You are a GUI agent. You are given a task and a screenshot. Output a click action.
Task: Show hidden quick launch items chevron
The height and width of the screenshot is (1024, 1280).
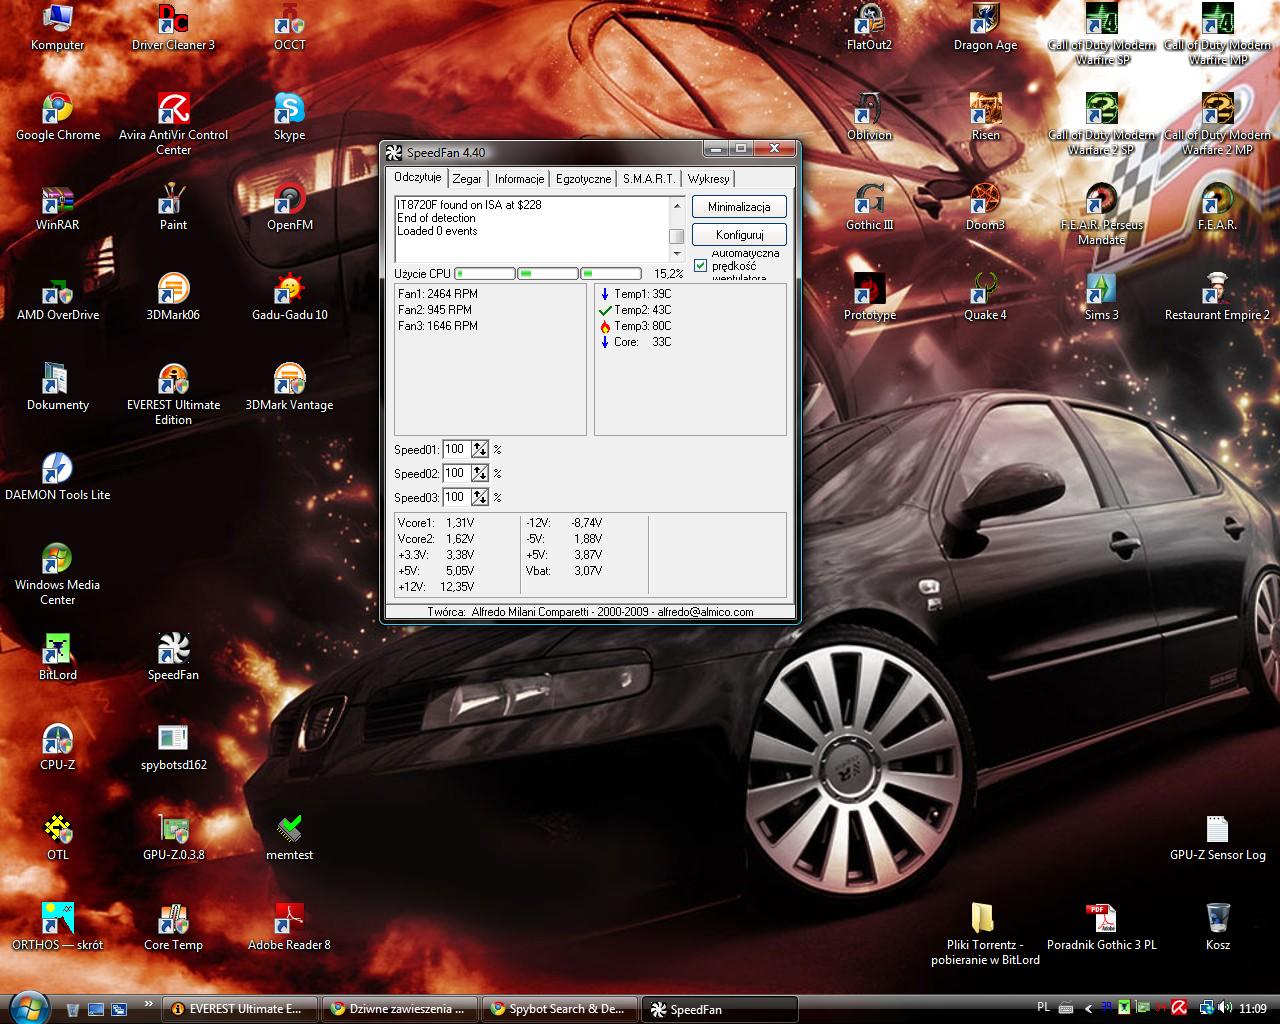click(x=149, y=1004)
